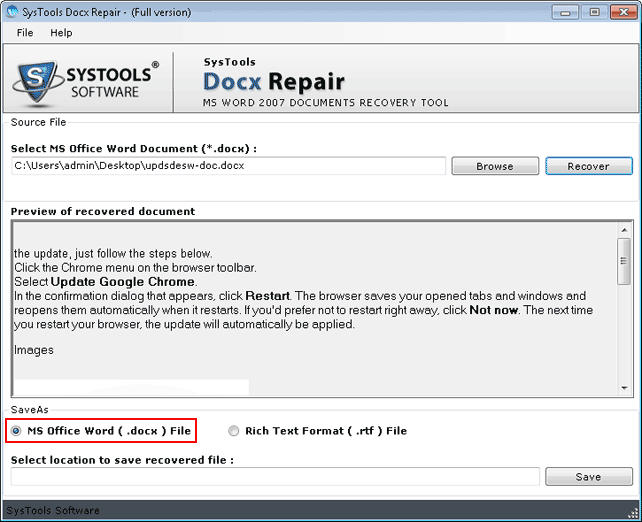The height and width of the screenshot is (522, 642).
Task: Click the Recover button
Action: [589, 166]
